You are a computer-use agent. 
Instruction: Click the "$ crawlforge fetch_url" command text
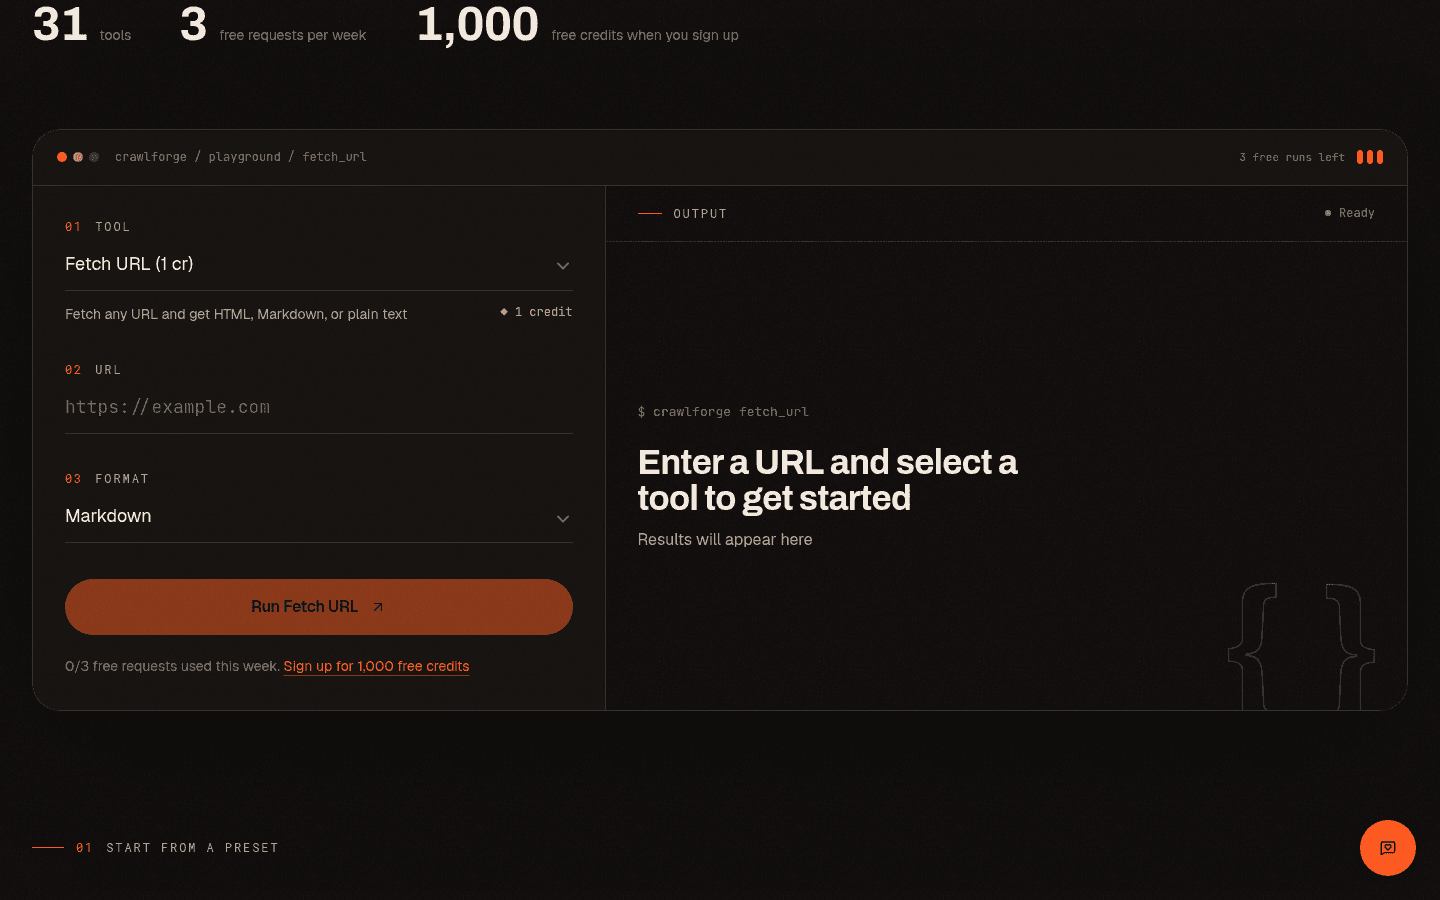point(723,412)
